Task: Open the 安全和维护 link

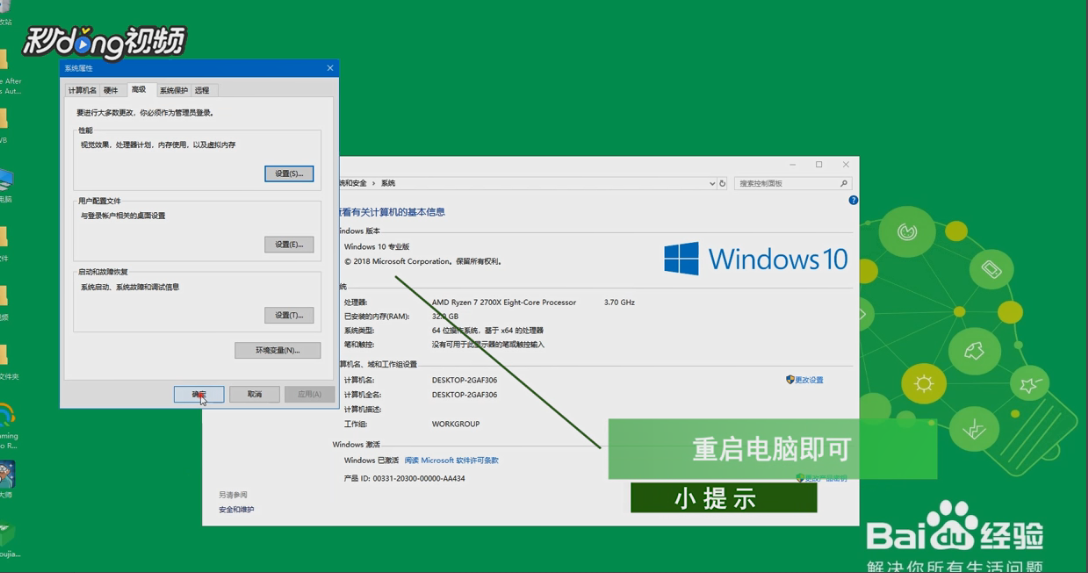Action: 237,510
